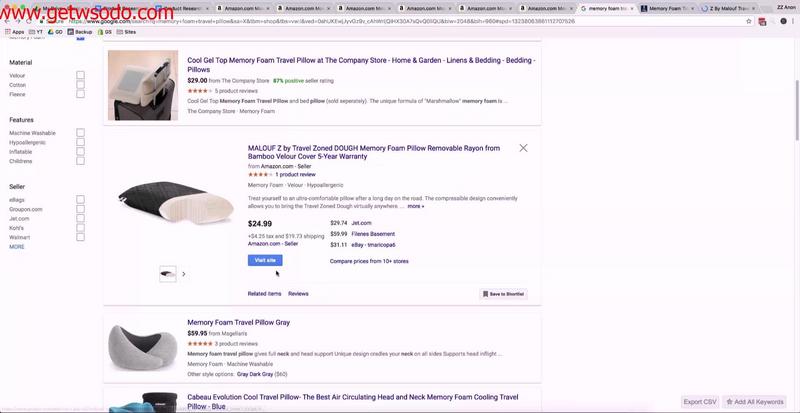Screen dimensions: 800x413
Task: Open 'Memory Foam Travel Pillow Gray' listing
Action: coord(238,323)
